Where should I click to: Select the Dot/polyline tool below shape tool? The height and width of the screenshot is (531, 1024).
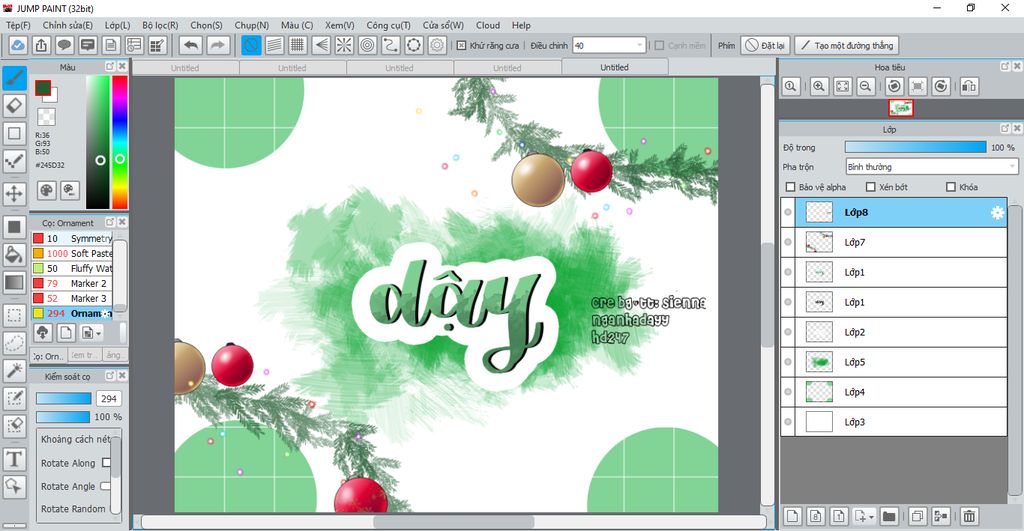(x=14, y=161)
